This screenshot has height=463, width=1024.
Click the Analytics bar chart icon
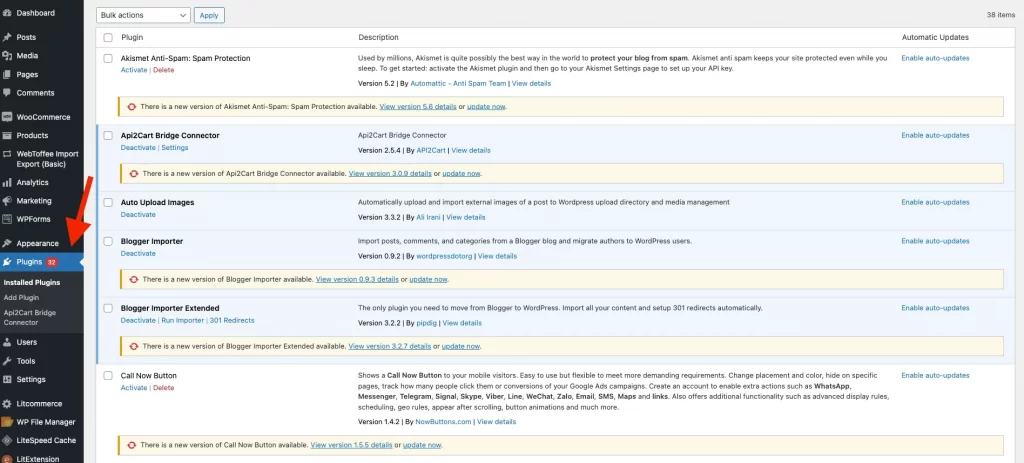[x=7, y=182]
